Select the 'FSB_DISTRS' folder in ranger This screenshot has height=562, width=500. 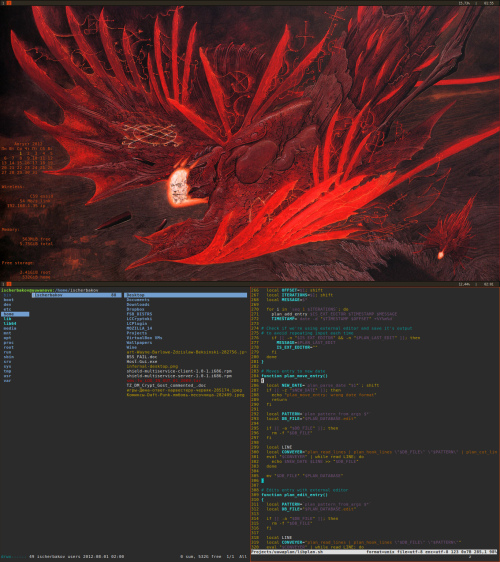[139, 314]
